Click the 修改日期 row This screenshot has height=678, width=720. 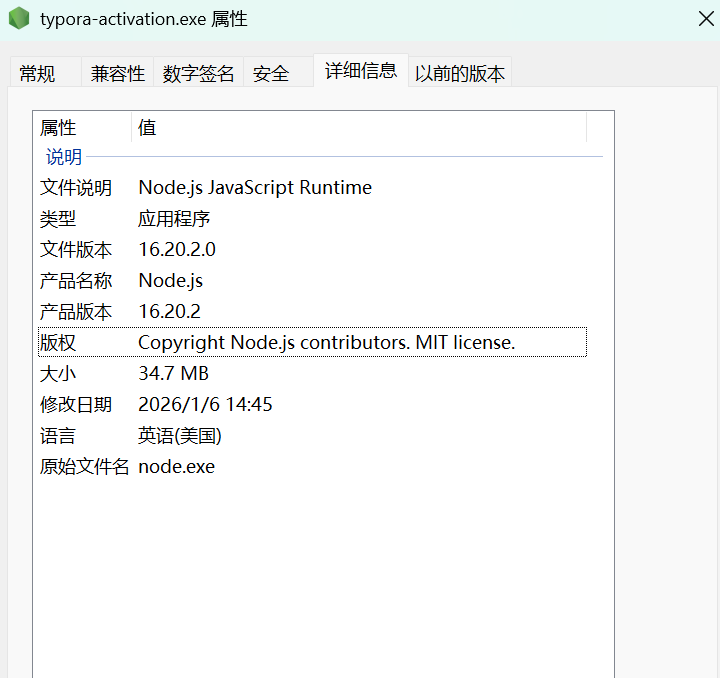tap(76, 405)
